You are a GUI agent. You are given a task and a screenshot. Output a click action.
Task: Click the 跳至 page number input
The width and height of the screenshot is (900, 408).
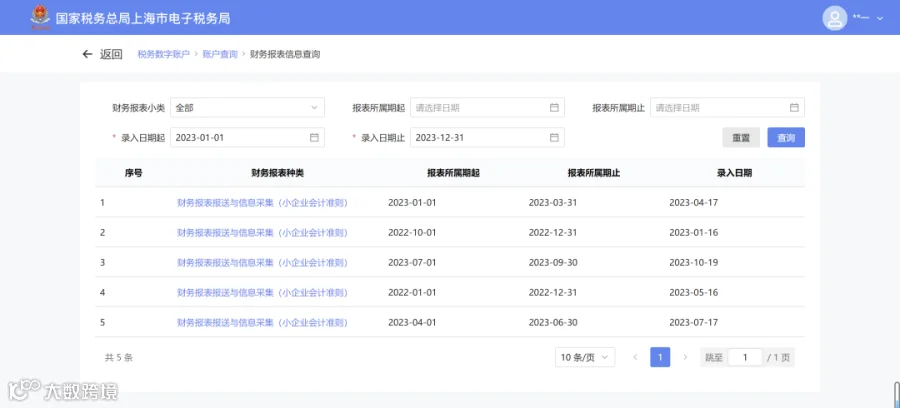coord(745,357)
